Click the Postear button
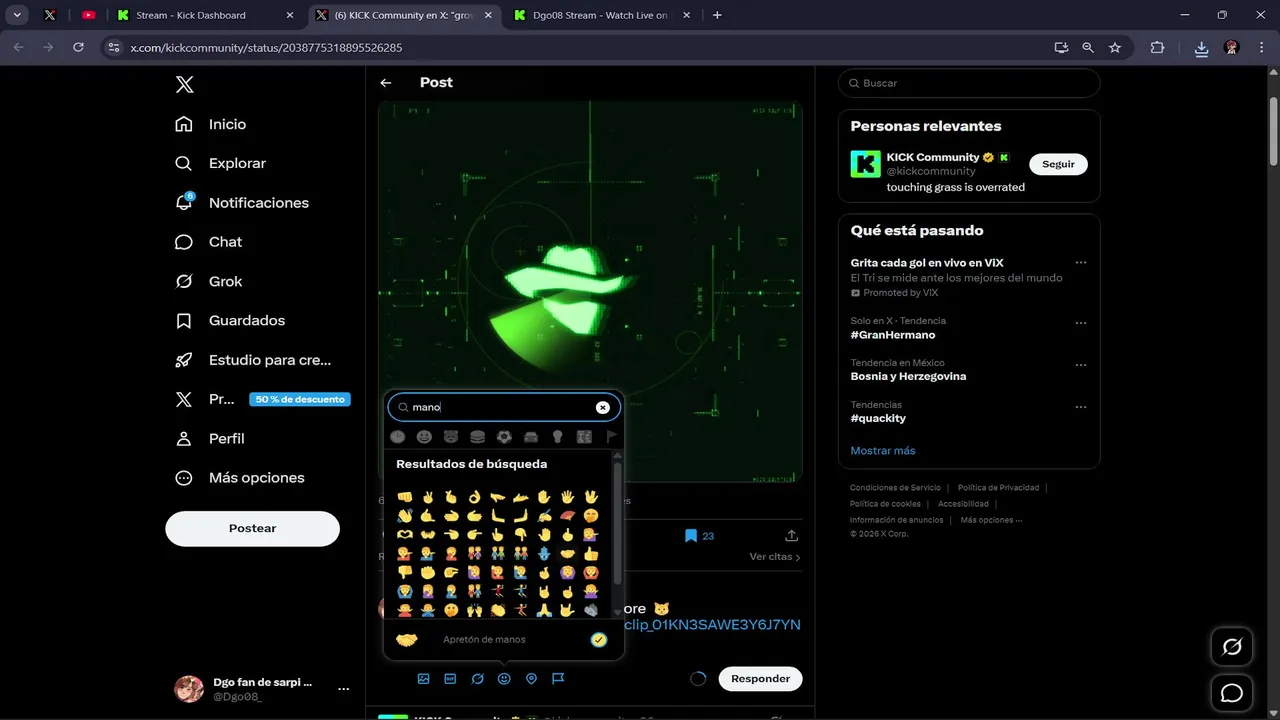The image size is (1280, 720). point(252,528)
